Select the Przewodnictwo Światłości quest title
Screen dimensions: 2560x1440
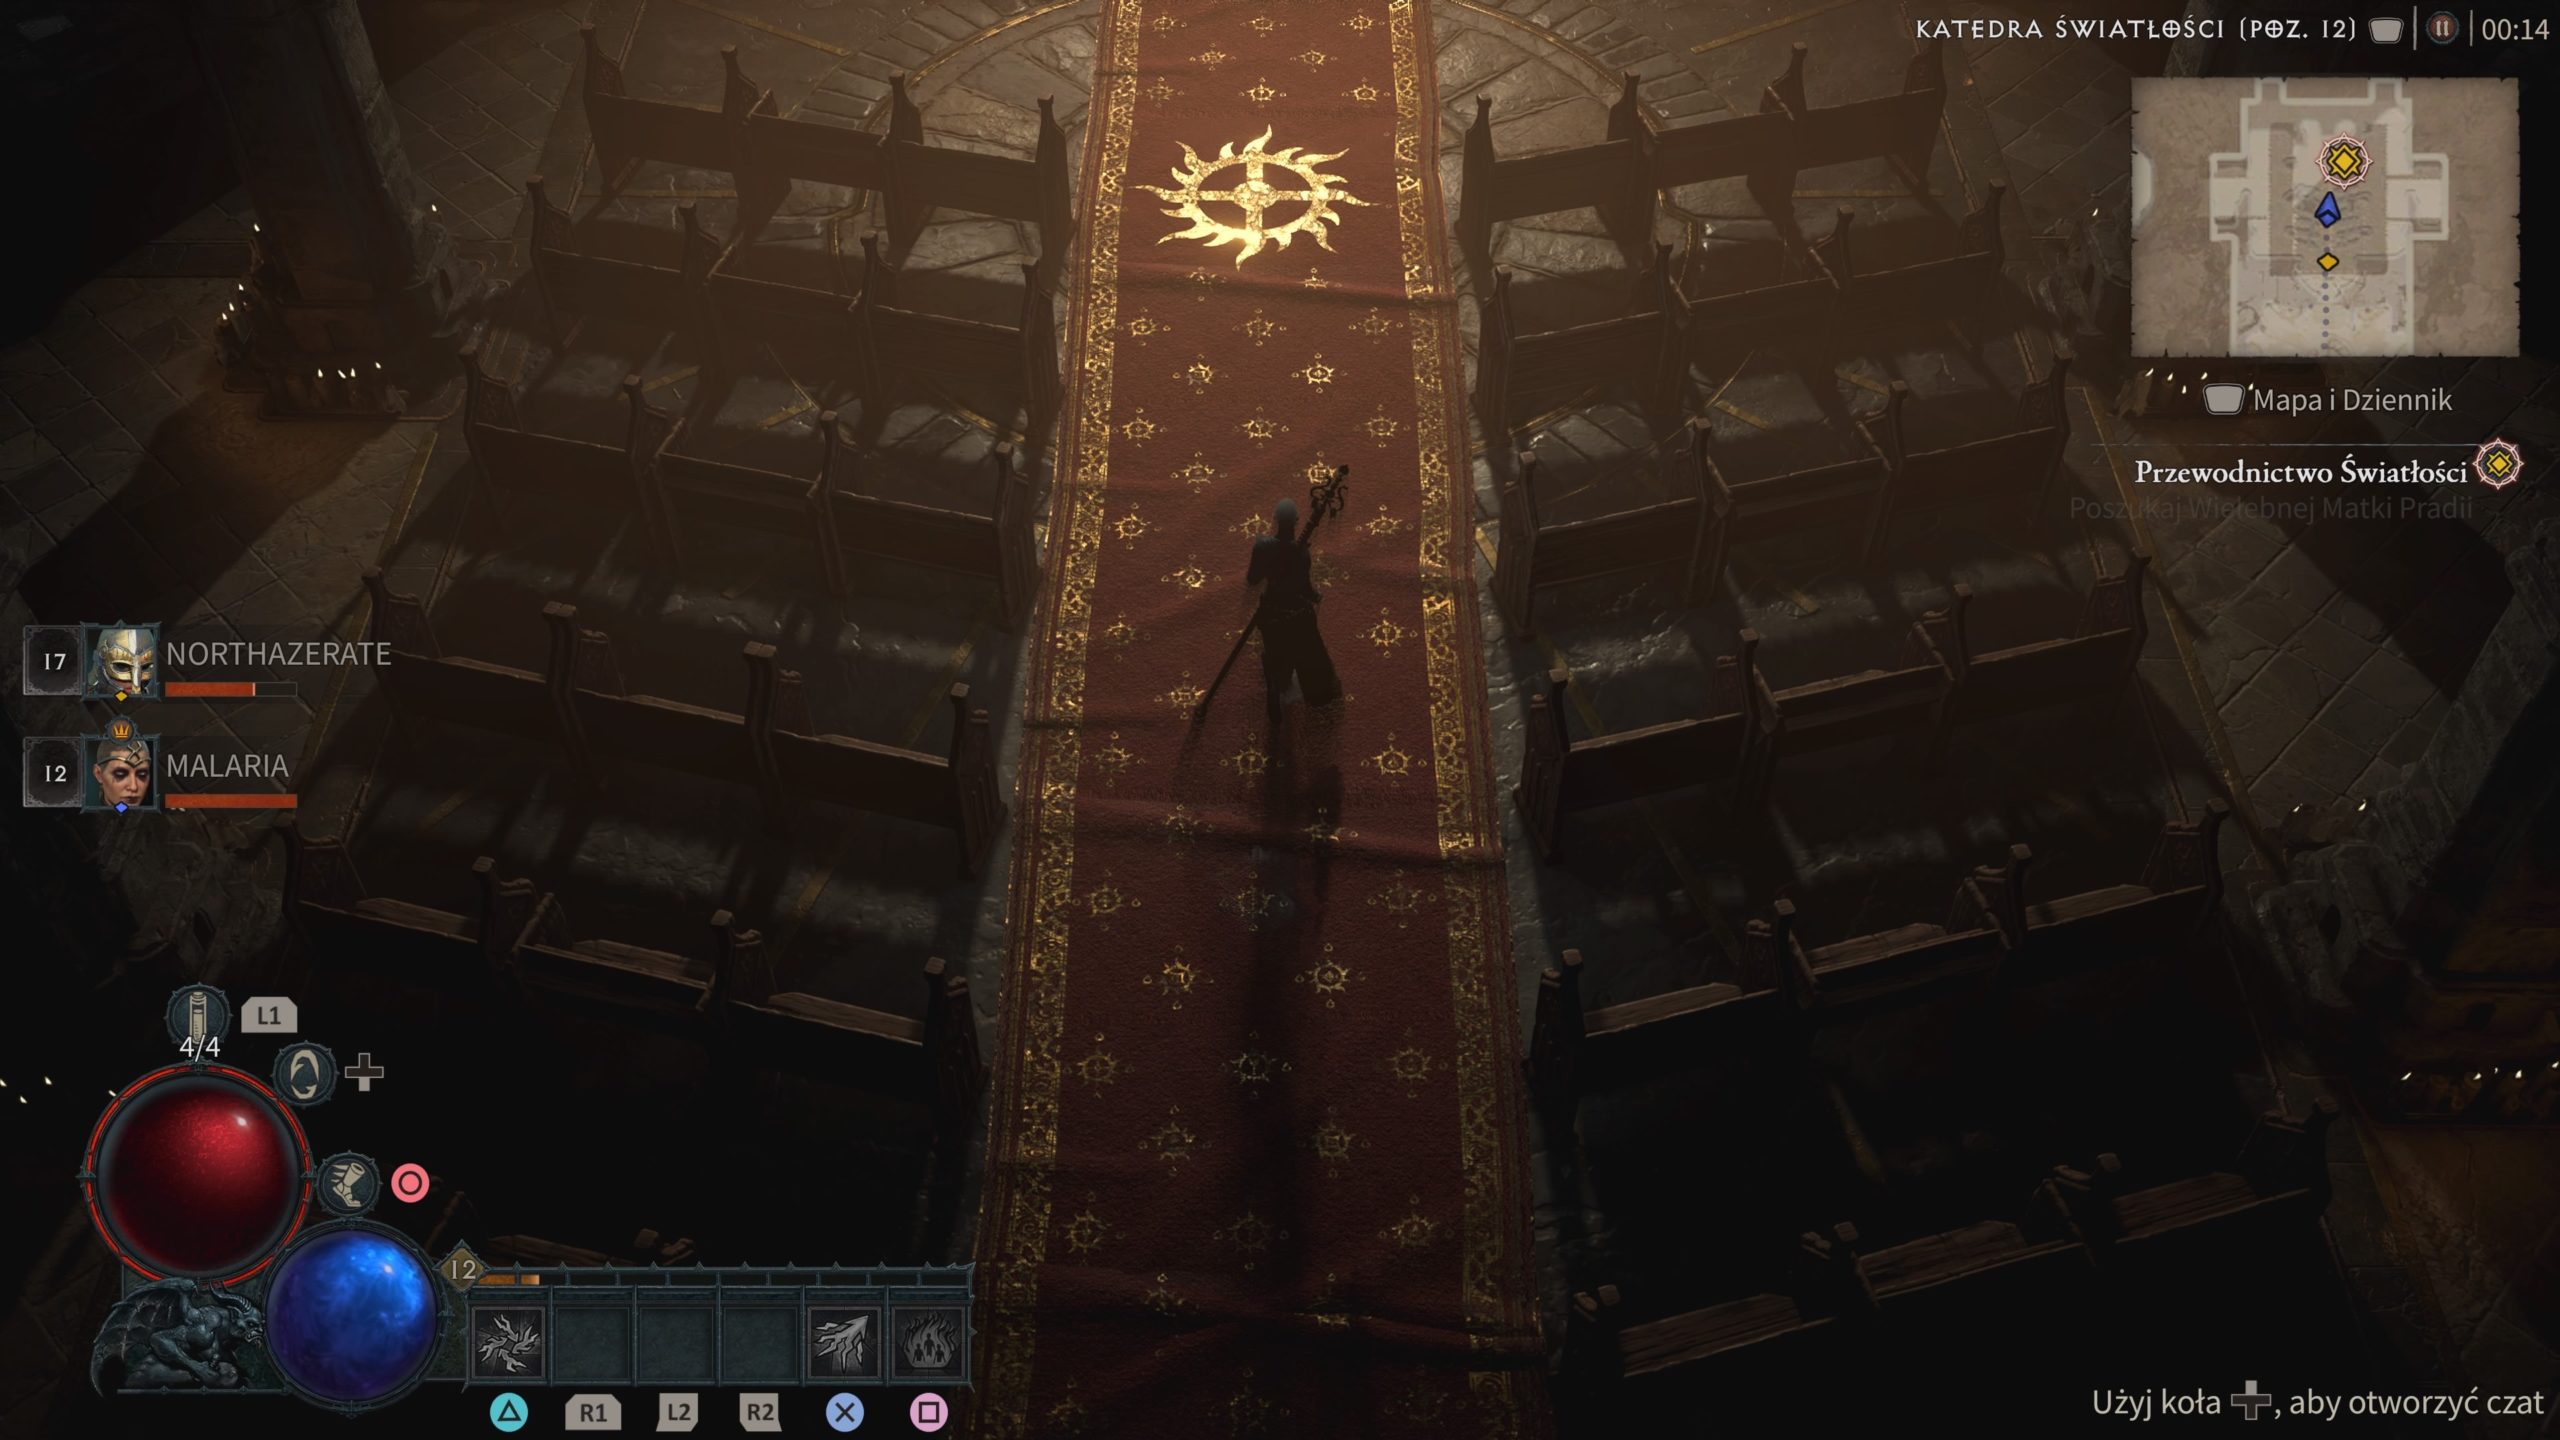[x=2301, y=472]
